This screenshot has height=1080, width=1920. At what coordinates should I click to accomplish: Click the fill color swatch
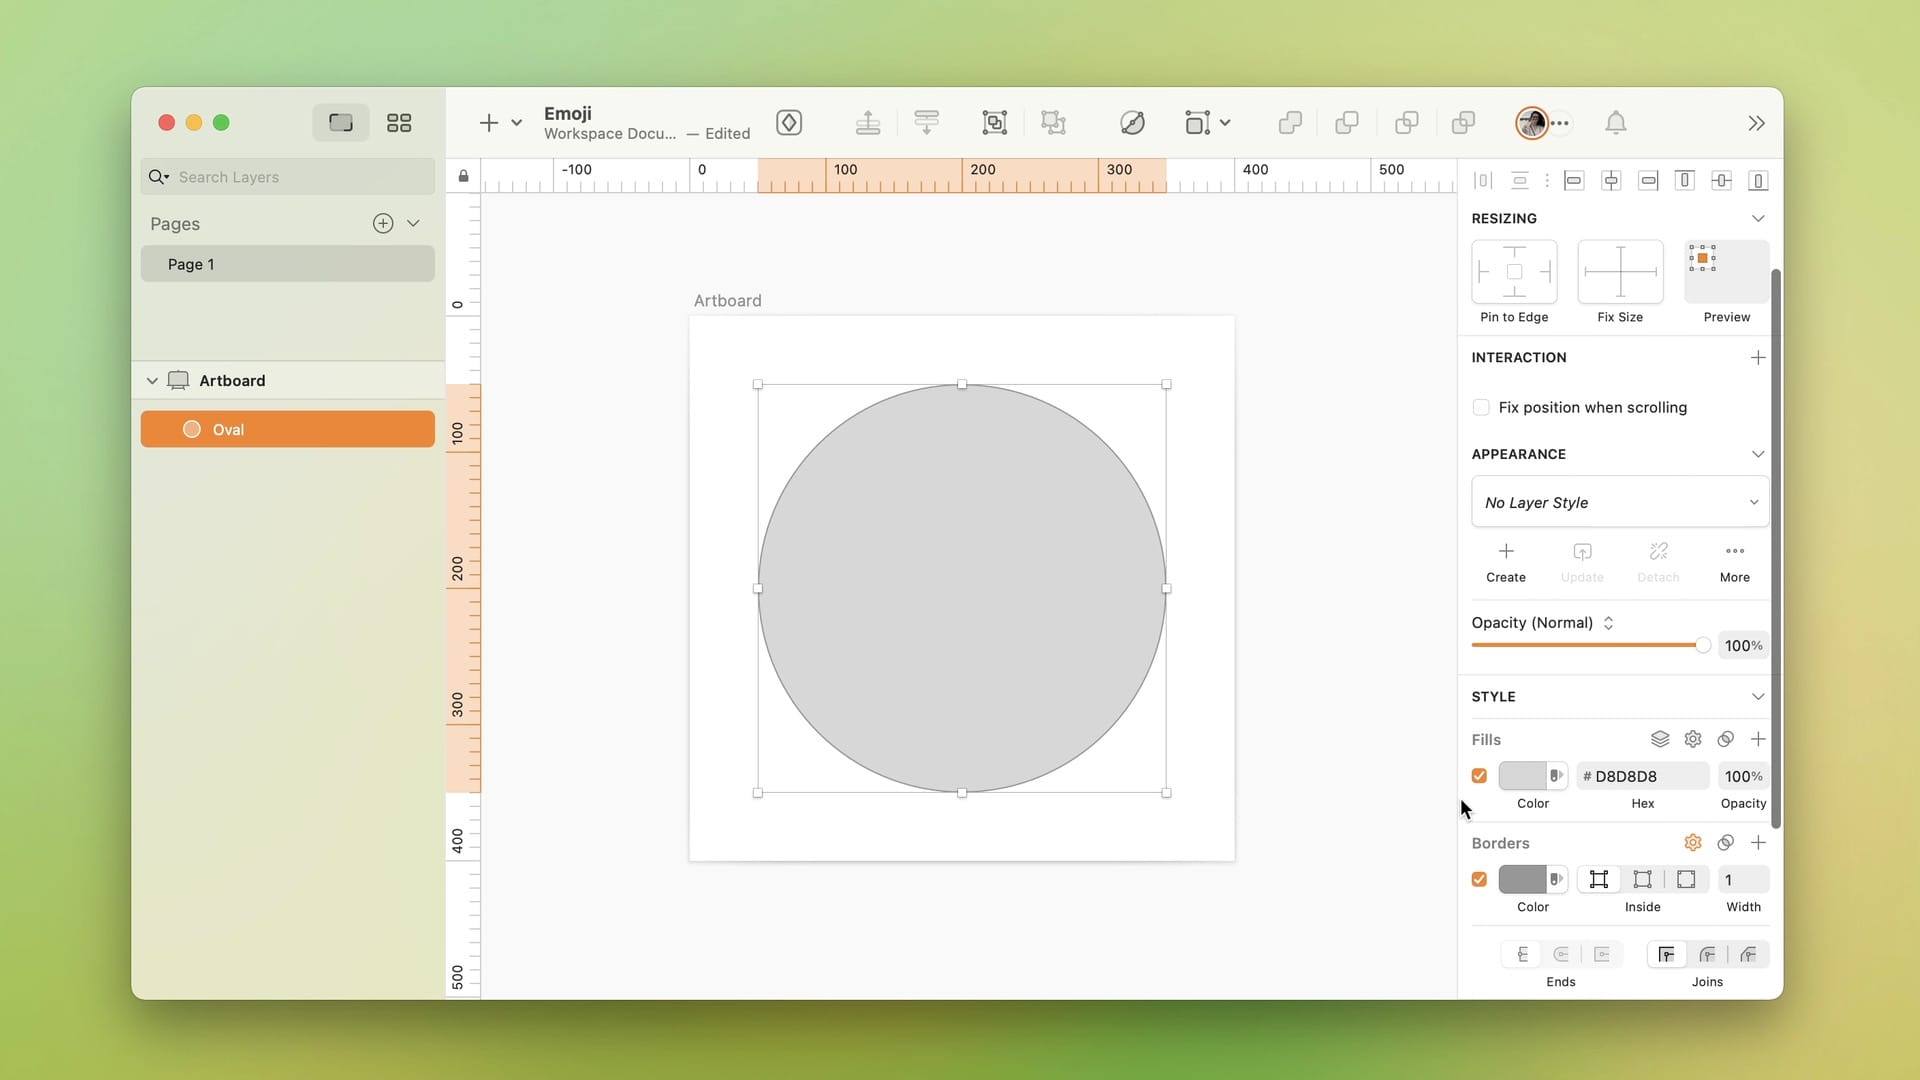[1521, 776]
